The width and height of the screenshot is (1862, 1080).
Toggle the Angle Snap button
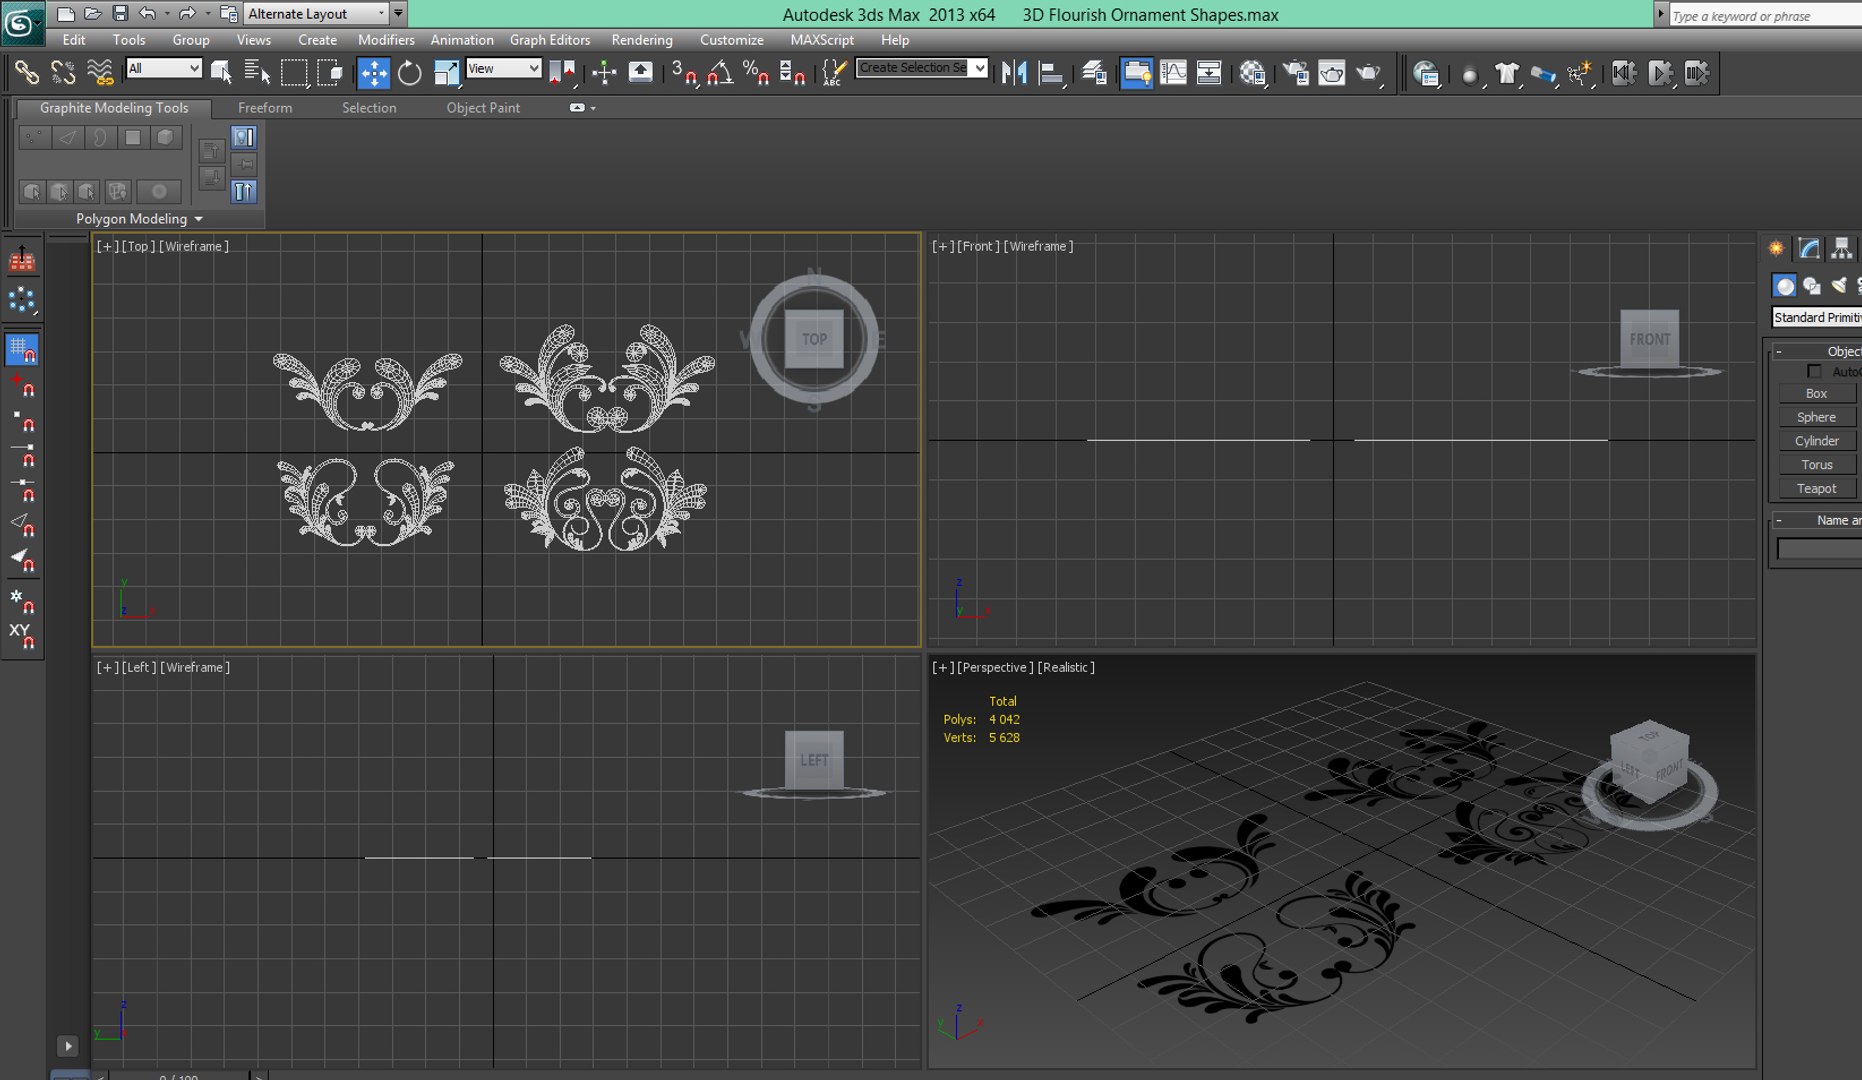point(719,72)
